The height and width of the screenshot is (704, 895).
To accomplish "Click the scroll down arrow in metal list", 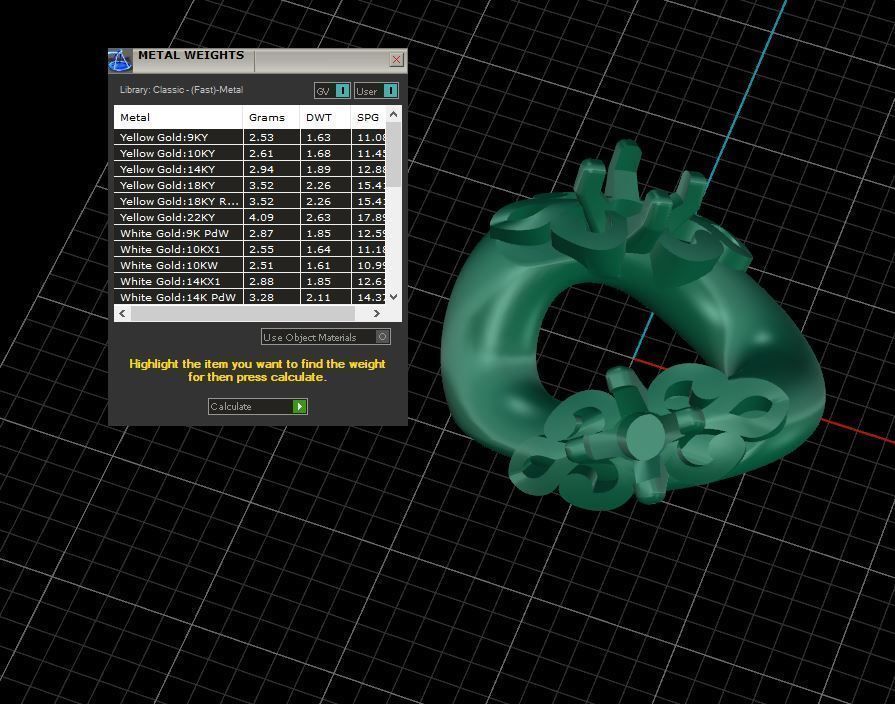I will coord(393,297).
